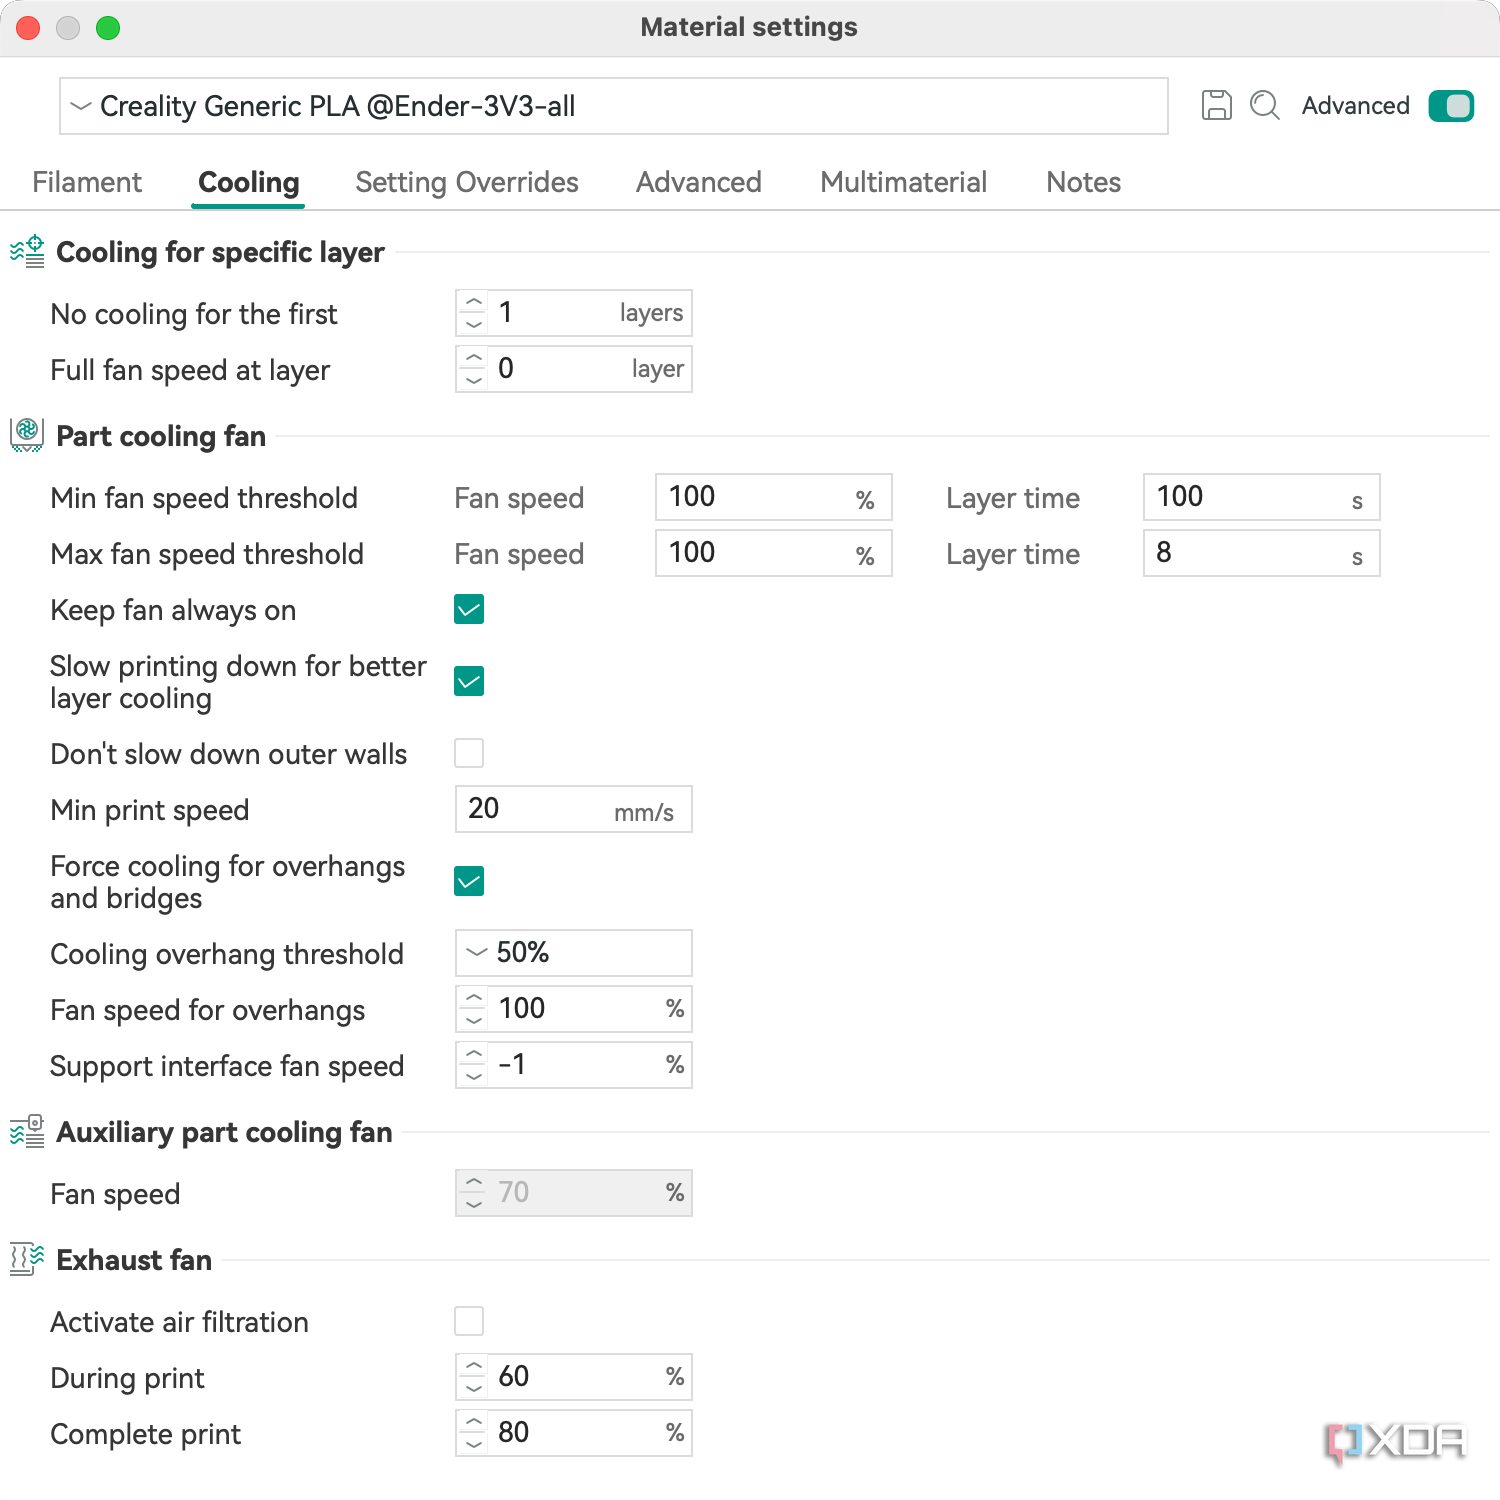Check Activate air filtration

469,1321
